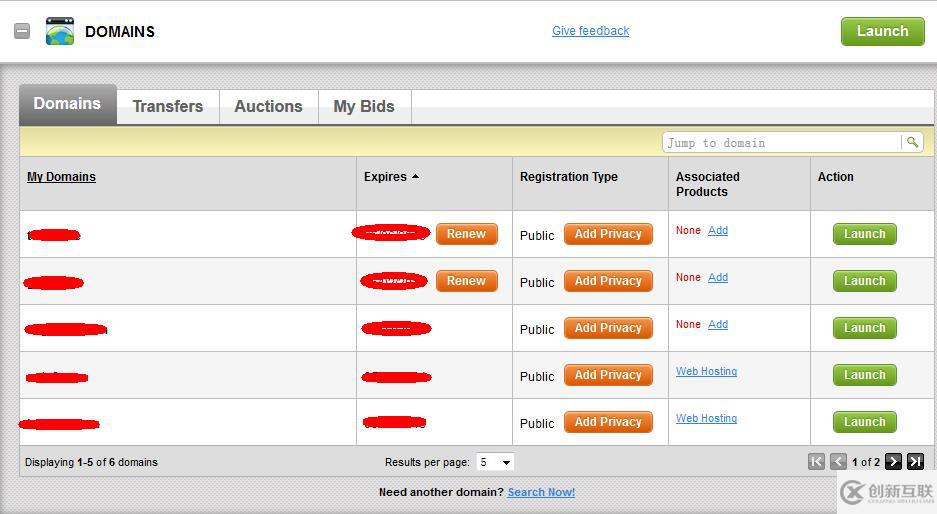Renew the first domain in list
937x514 pixels.
click(x=466, y=234)
